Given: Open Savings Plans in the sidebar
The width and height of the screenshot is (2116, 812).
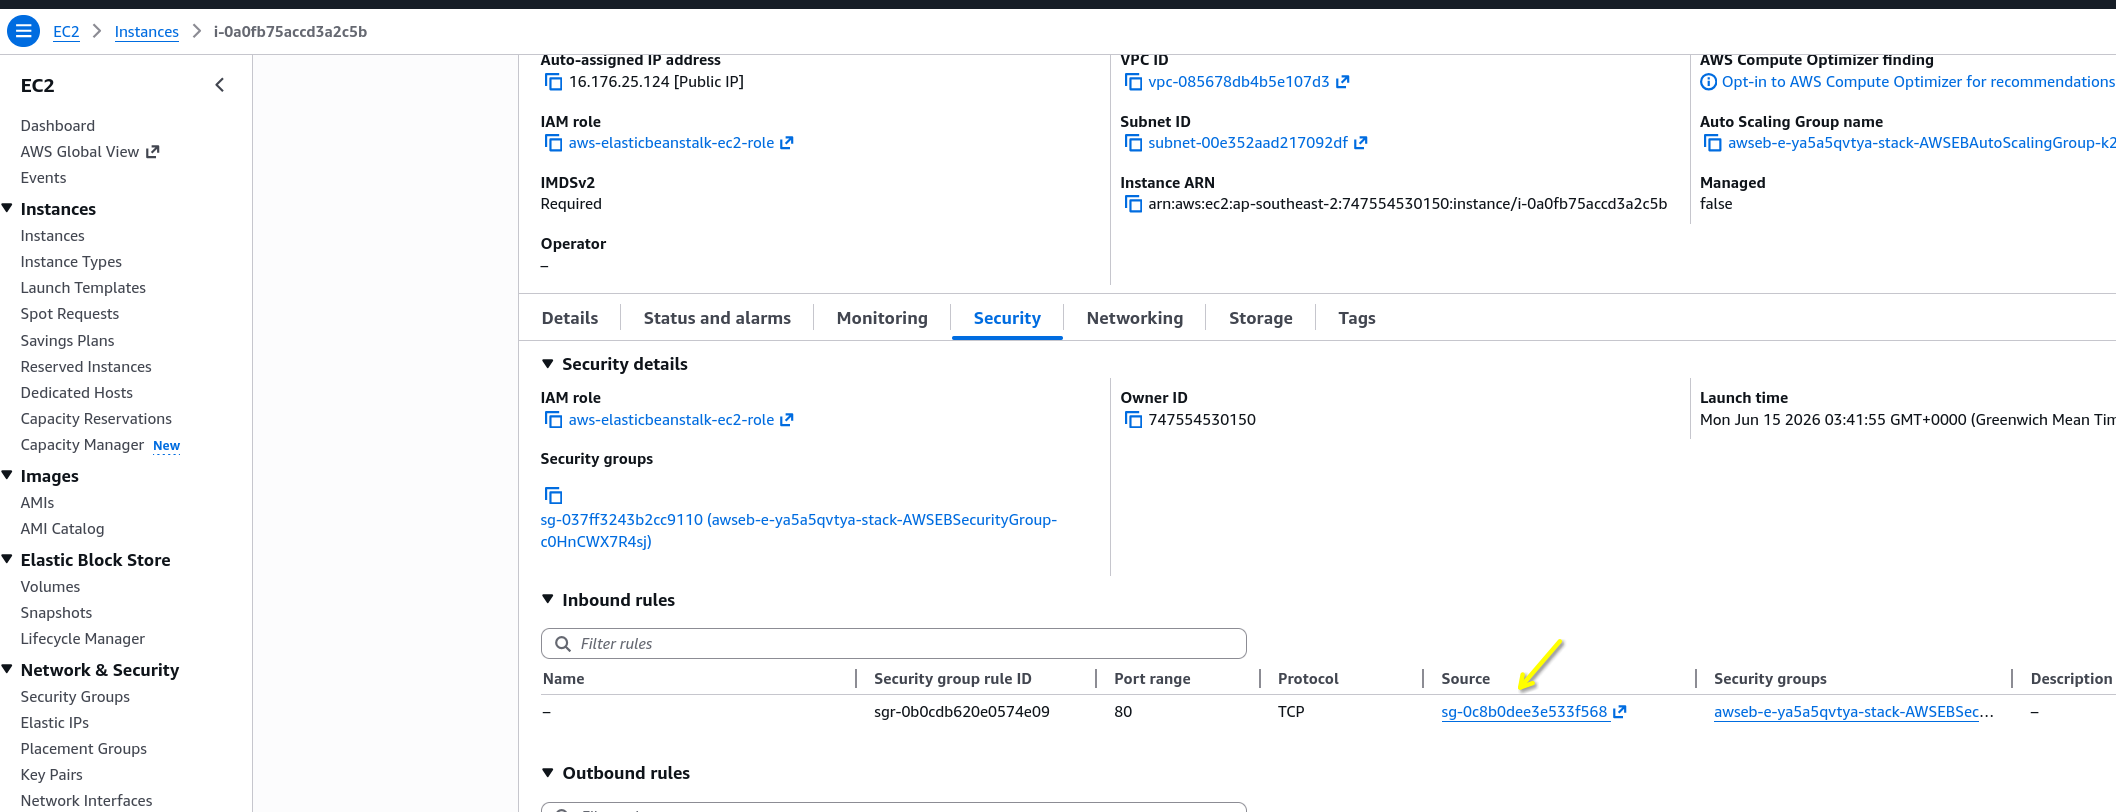Looking at the screenshot, I should click(x=67, y=341).
